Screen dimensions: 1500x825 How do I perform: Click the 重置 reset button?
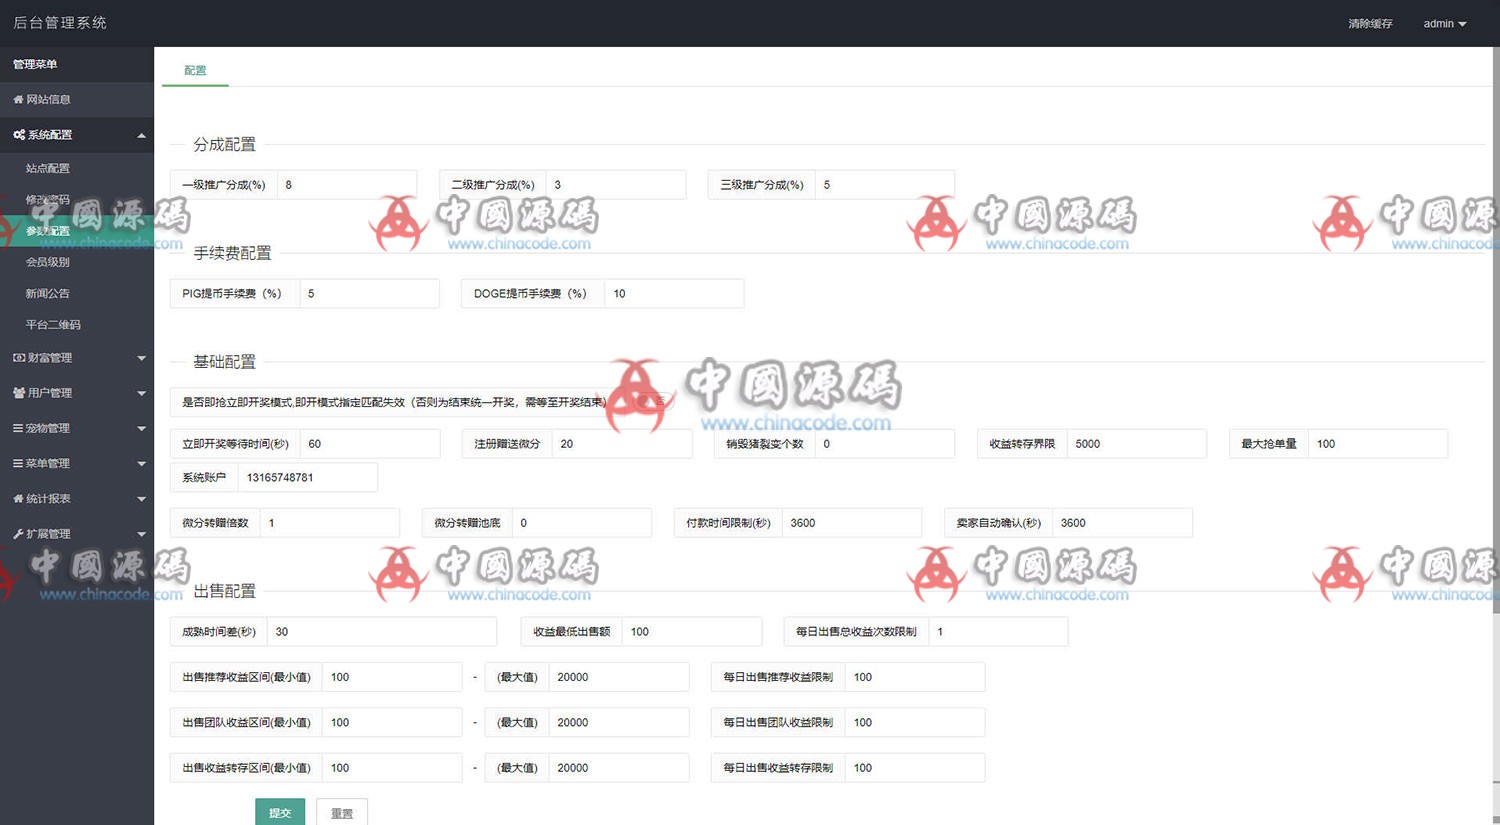tap(341, 812)
